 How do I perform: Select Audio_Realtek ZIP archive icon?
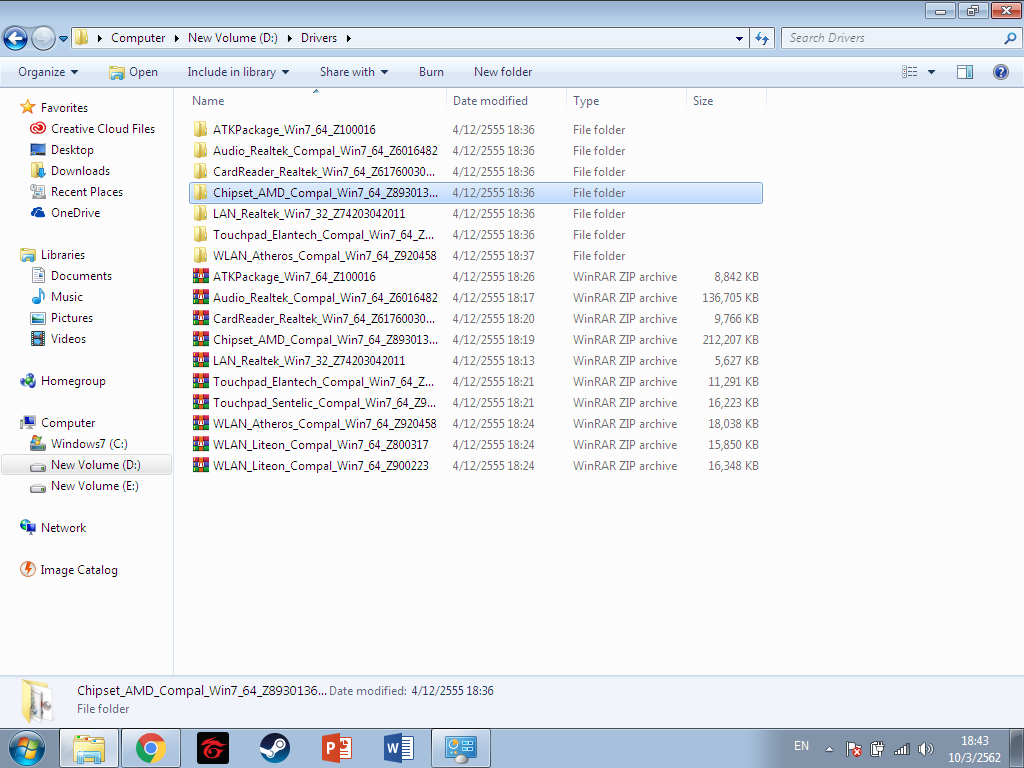(200, 297)
